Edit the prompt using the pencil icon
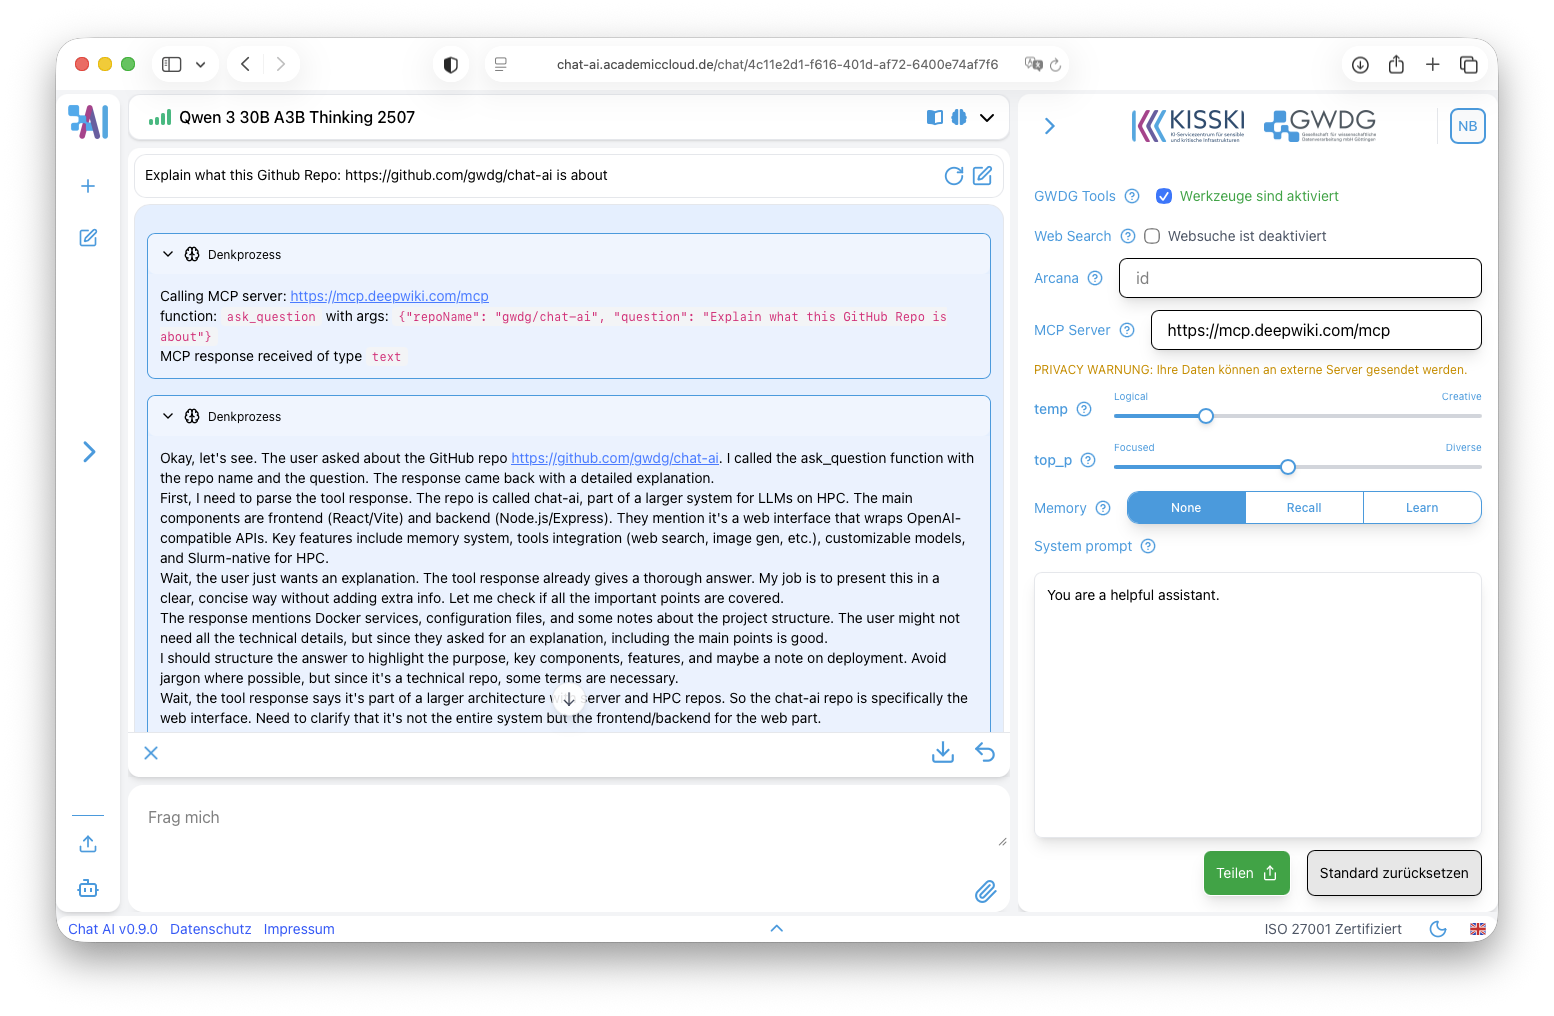Screen dimensions: 1554x1016 click(982, 175)
